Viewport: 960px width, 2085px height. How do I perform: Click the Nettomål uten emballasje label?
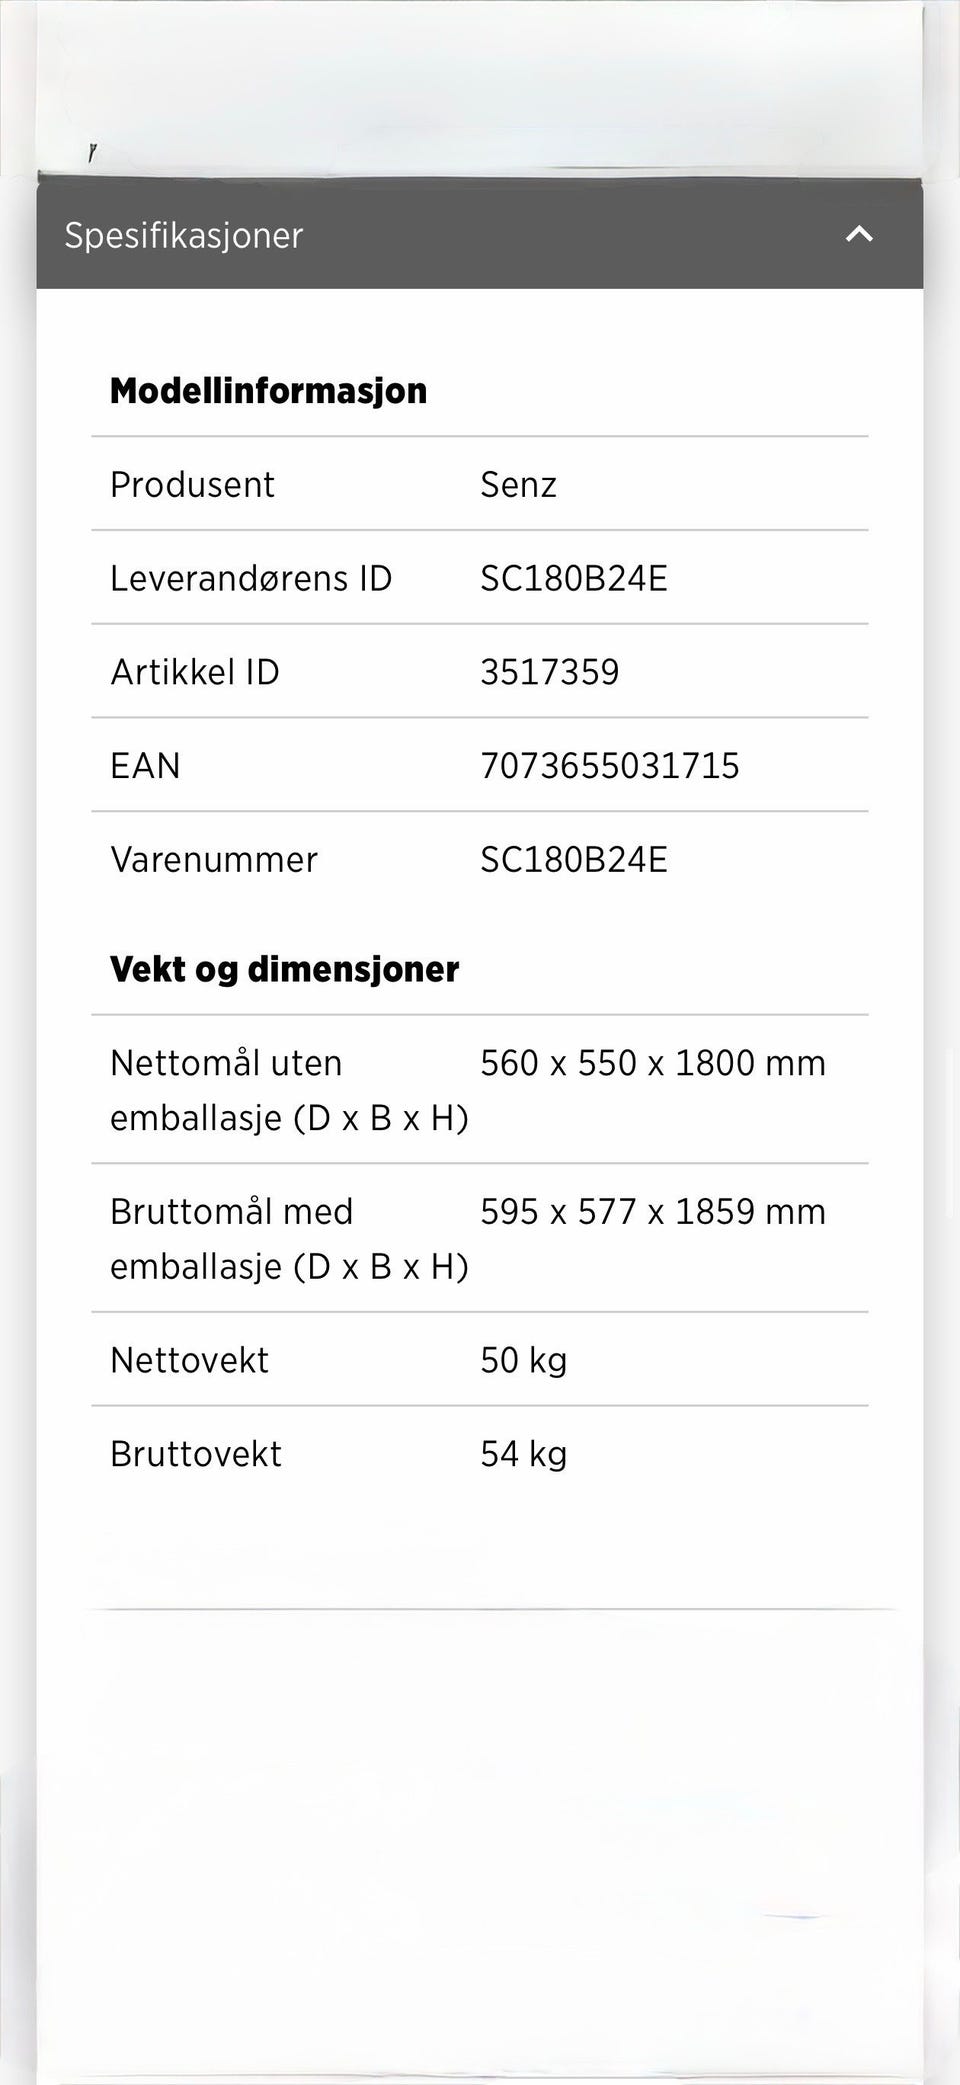(x=289, y=1090)
